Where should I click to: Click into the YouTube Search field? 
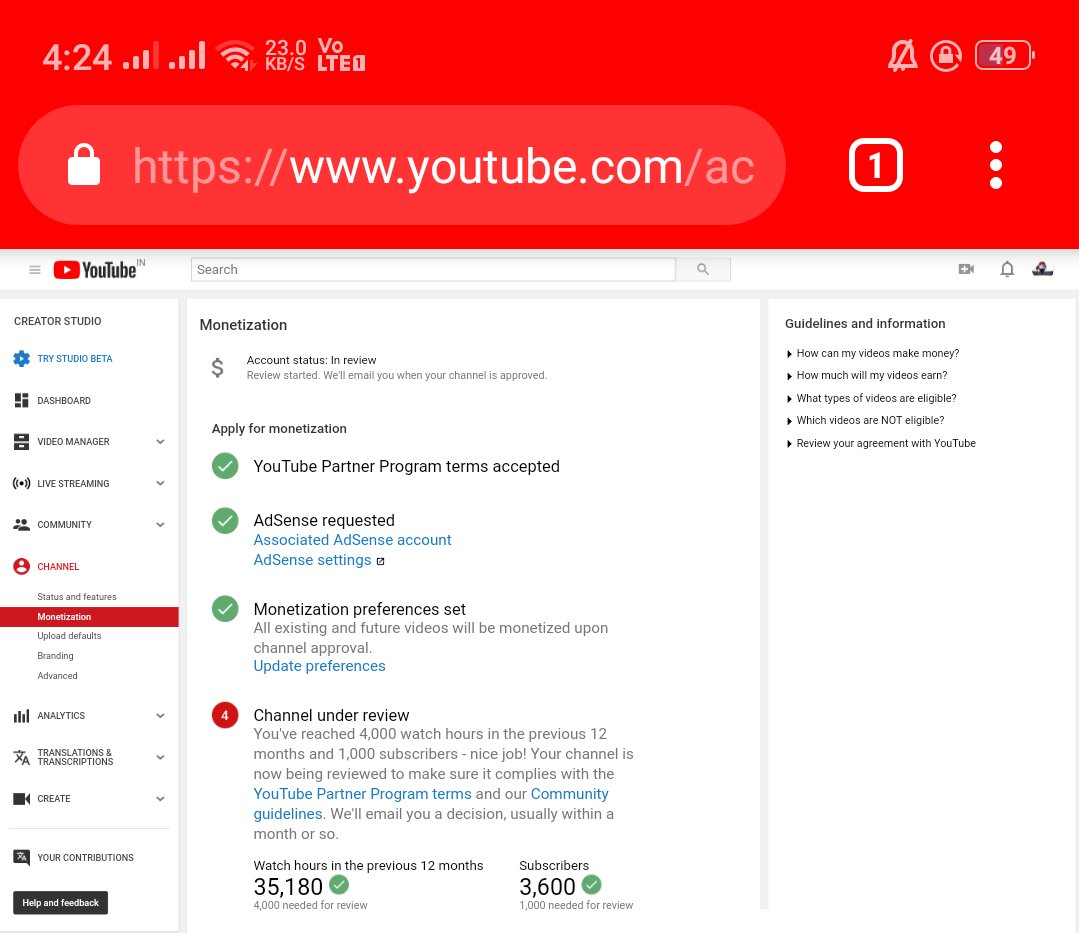[434, 270]
